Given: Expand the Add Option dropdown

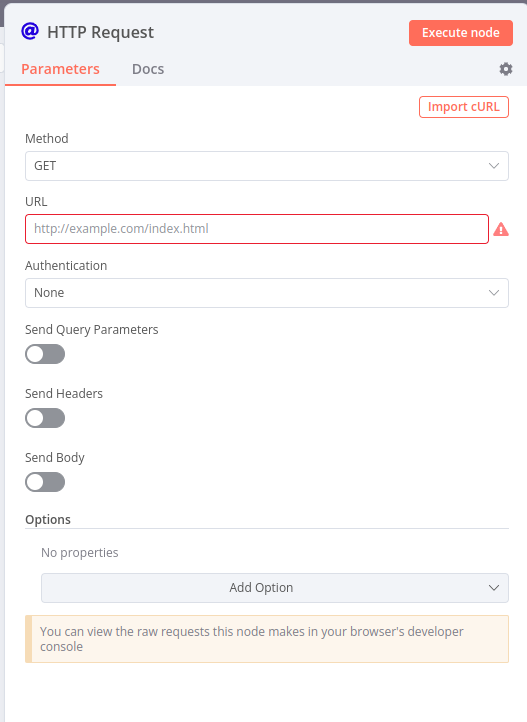Looking at the screenshot, I should point(275,588).
